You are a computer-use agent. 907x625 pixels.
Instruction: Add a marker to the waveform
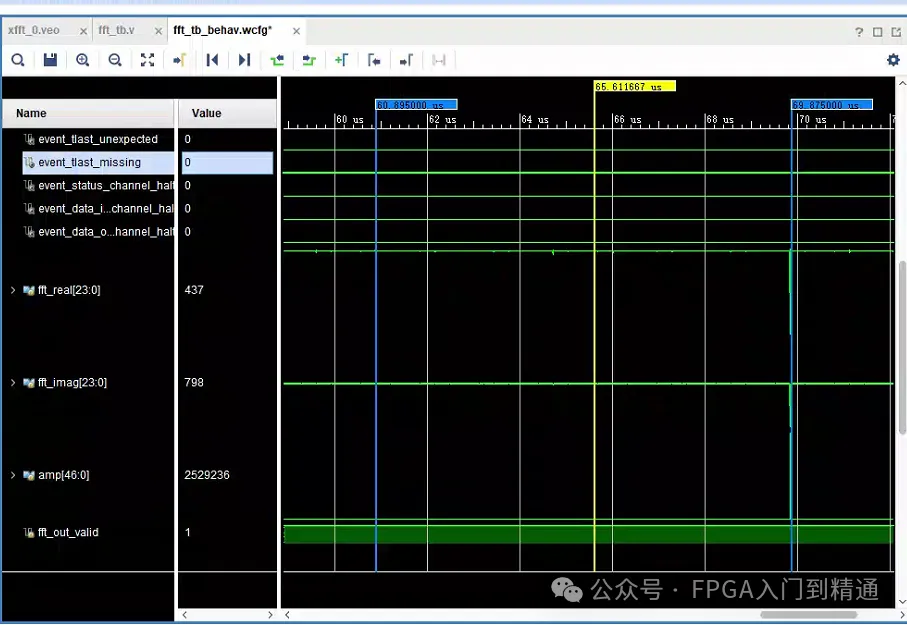(x=341, y=60)
